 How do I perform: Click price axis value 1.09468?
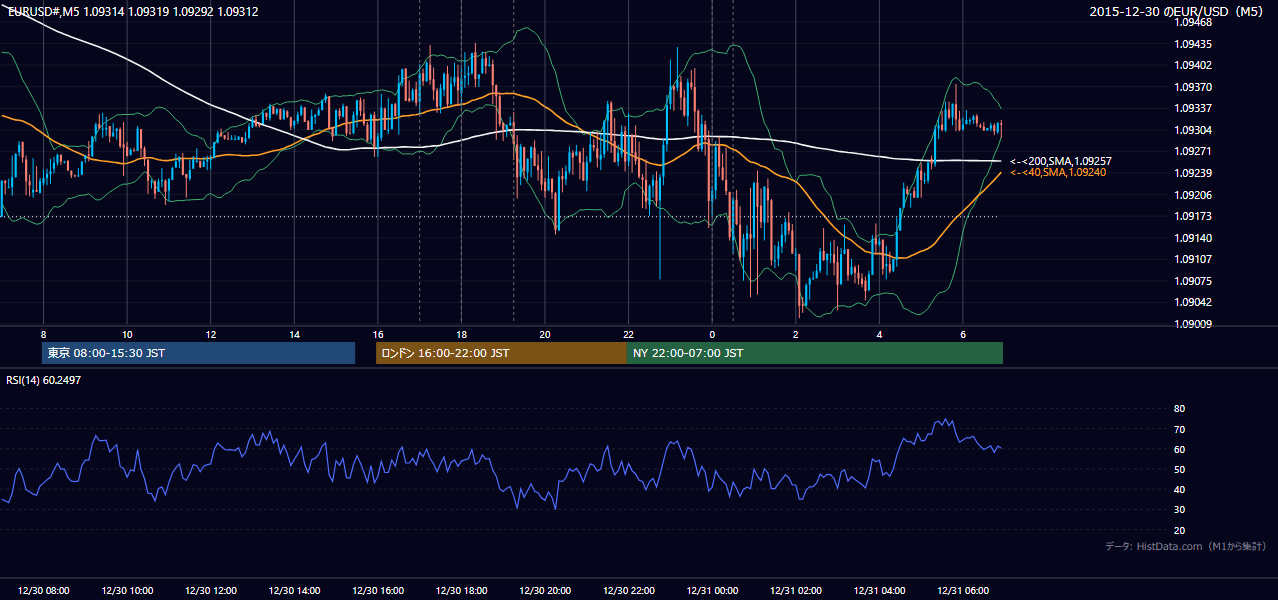pyautogui.click(x=1191, y=22)
